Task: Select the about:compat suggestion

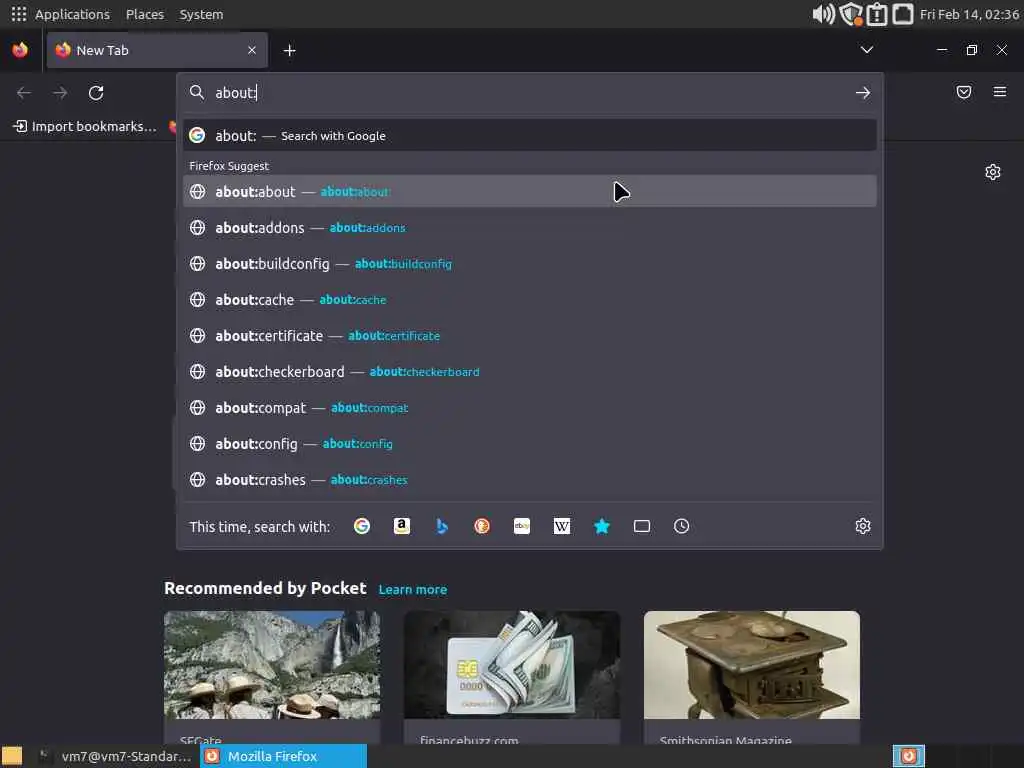Action: (x=530, y=408)
